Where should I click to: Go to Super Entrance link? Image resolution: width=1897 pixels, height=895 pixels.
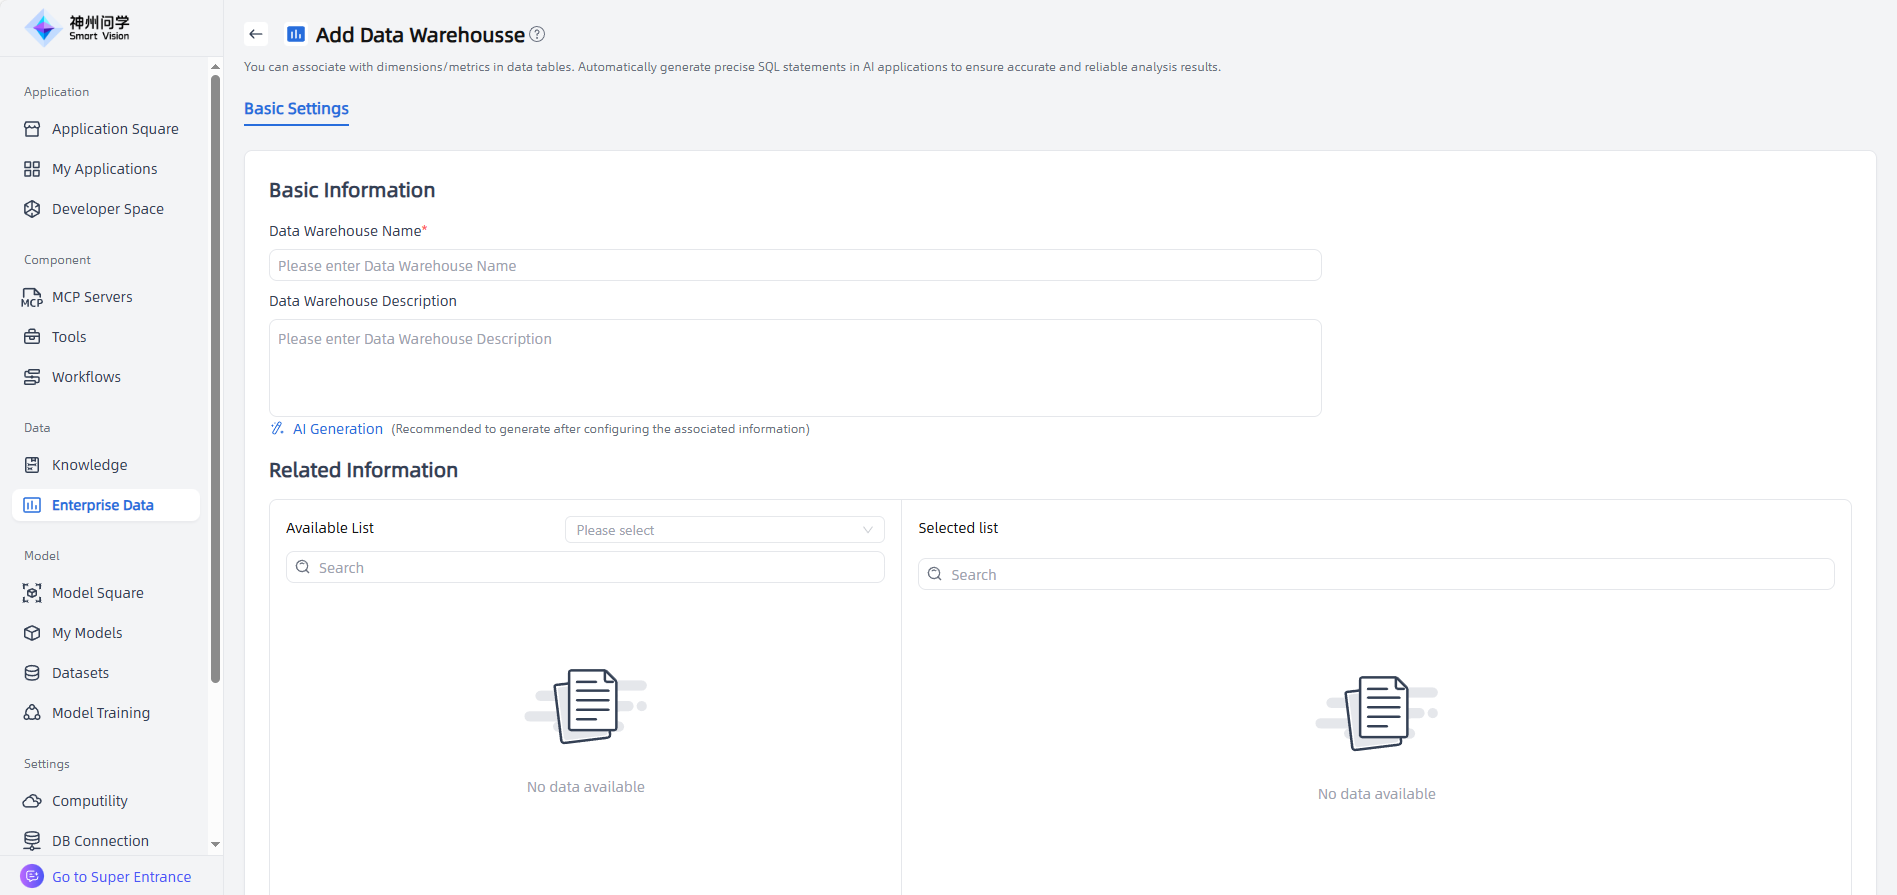coord(121,877)
